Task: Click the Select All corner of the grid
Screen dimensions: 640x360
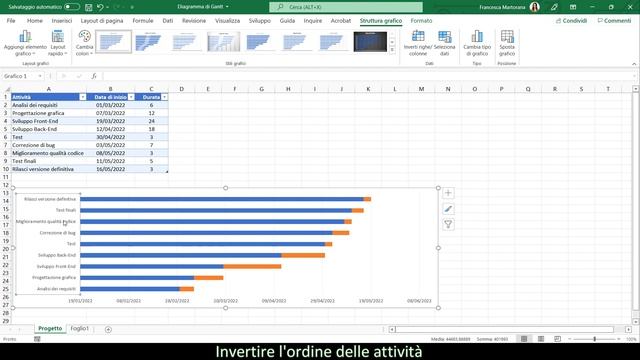Action: pos(7,89)
